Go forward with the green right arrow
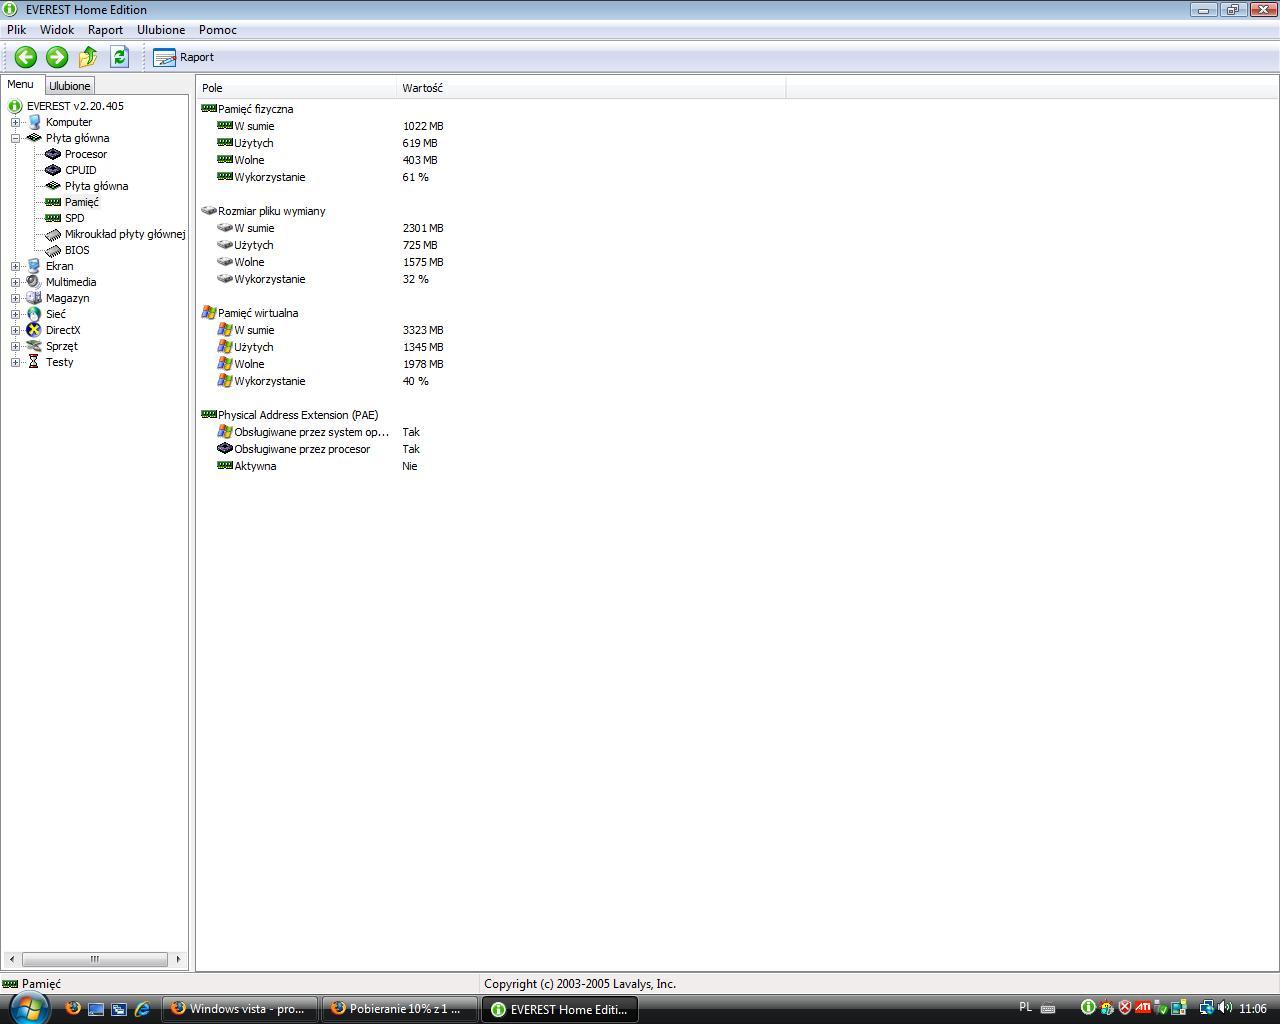Viewport: 1280px width, 1024px height. [57, 57]
